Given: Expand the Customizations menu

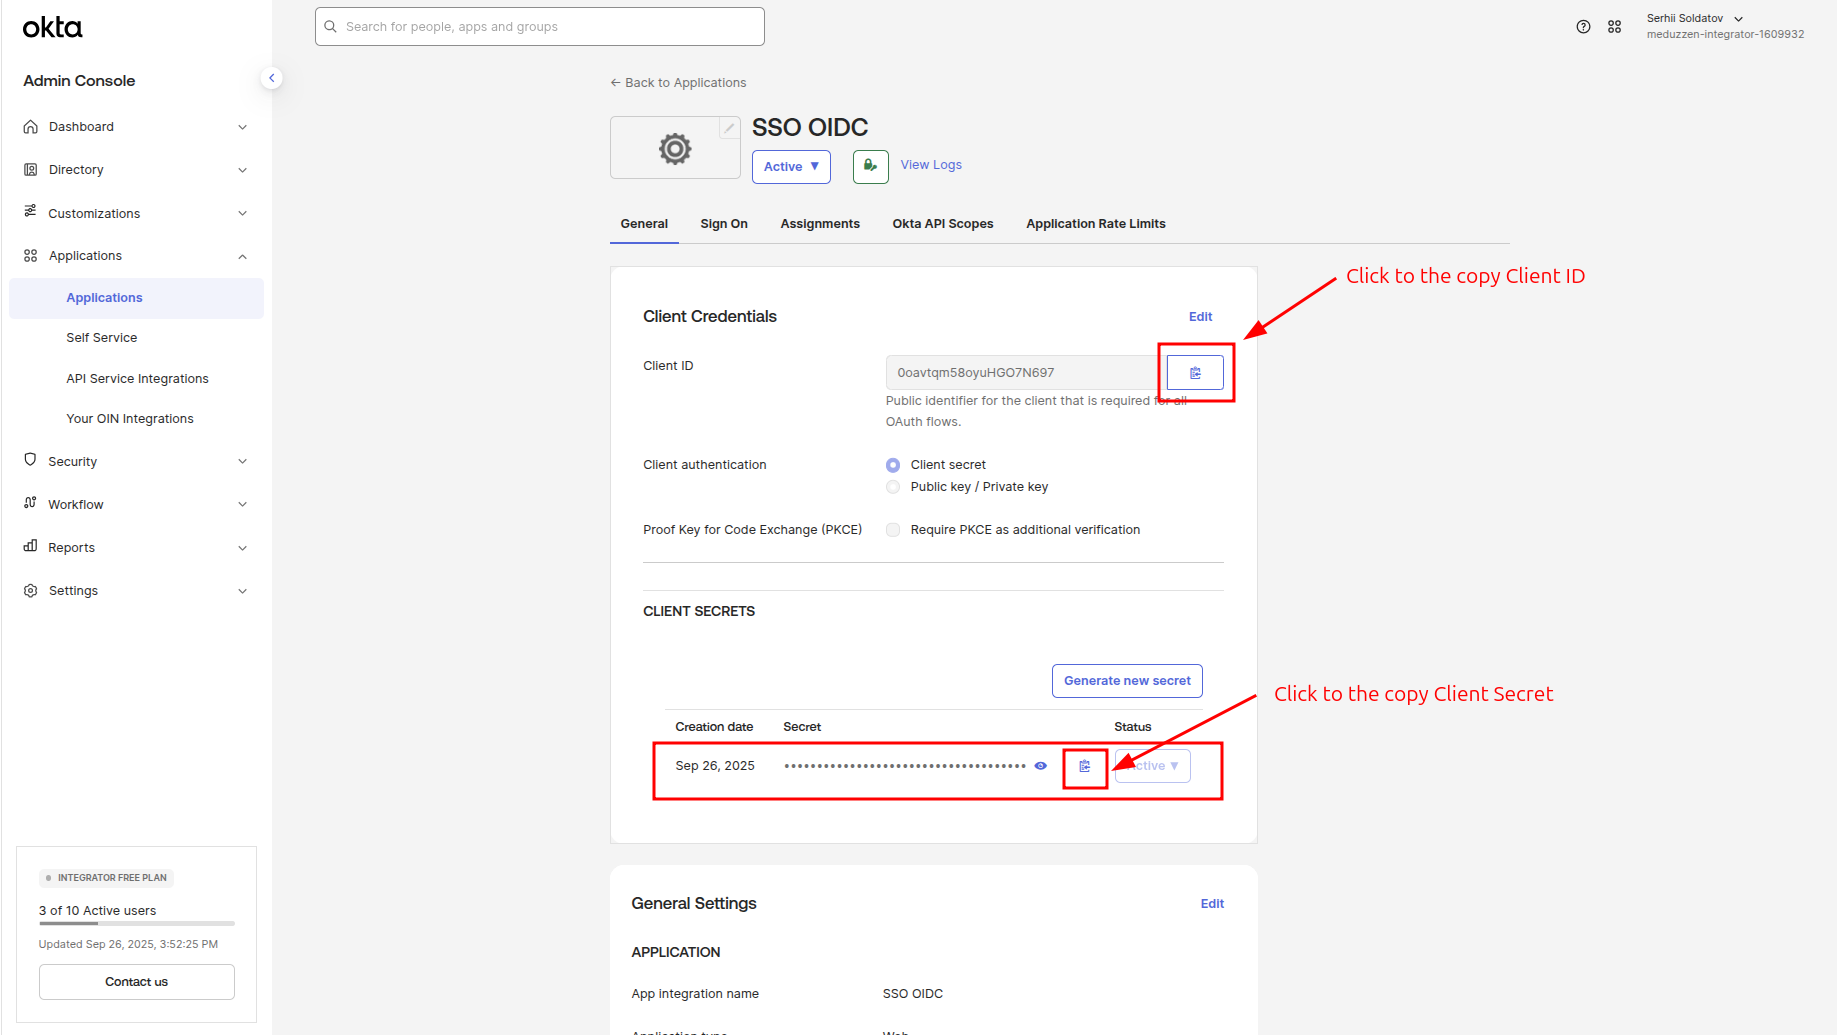Looking at the screenshot, I should tap(242, 213).
